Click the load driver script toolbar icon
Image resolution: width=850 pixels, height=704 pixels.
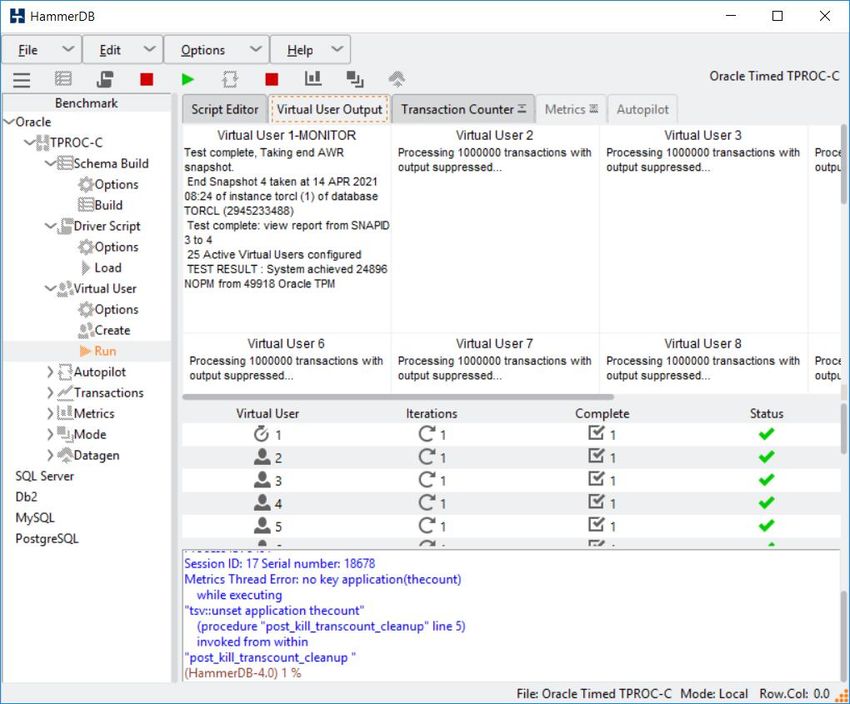tap(105, 80)
